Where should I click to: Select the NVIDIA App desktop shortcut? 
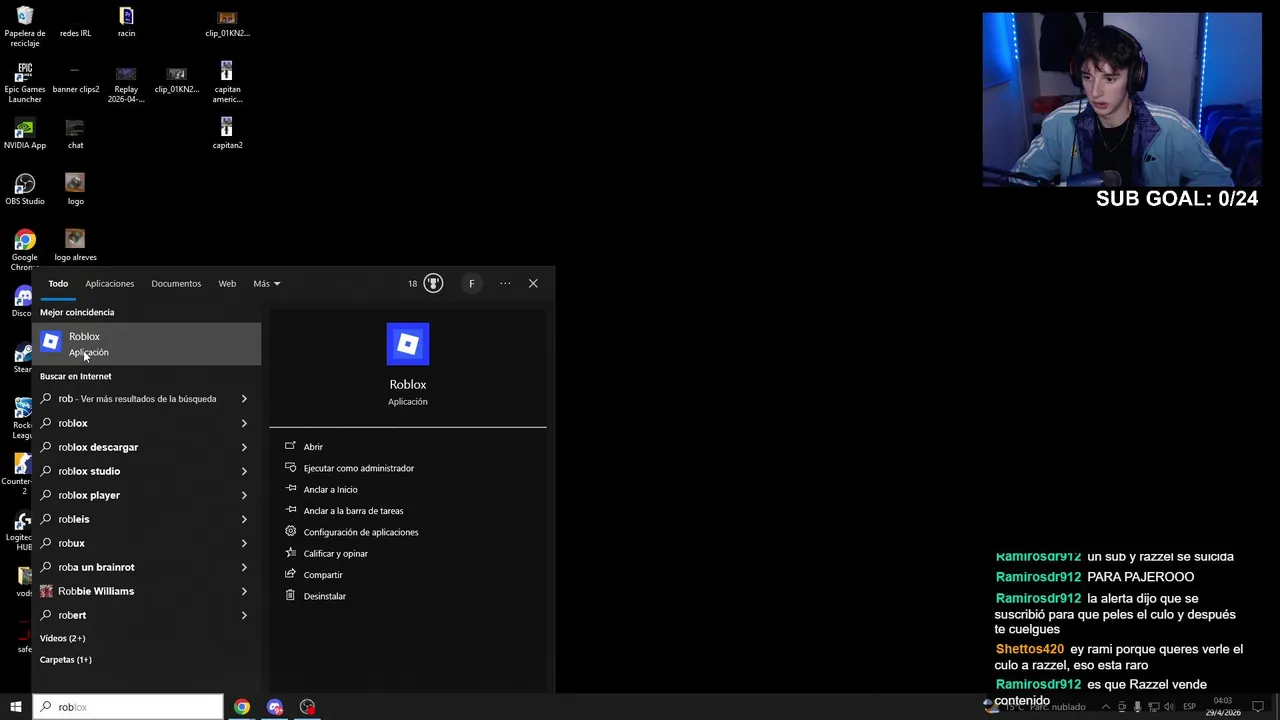tap(25, 135)
